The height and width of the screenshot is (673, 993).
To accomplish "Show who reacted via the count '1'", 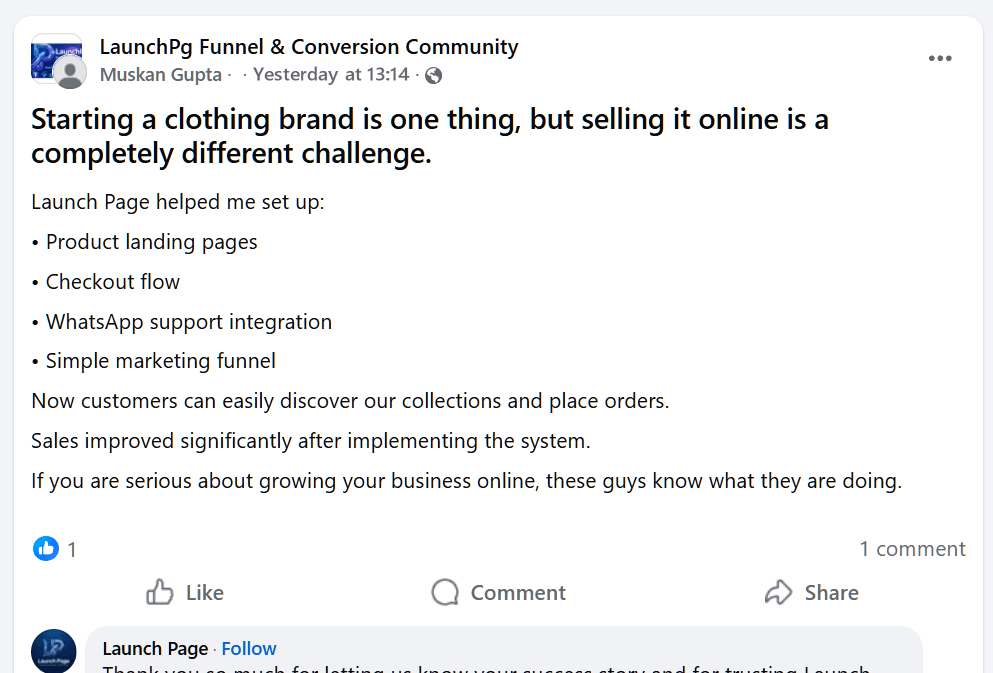I will click(72, 549).
